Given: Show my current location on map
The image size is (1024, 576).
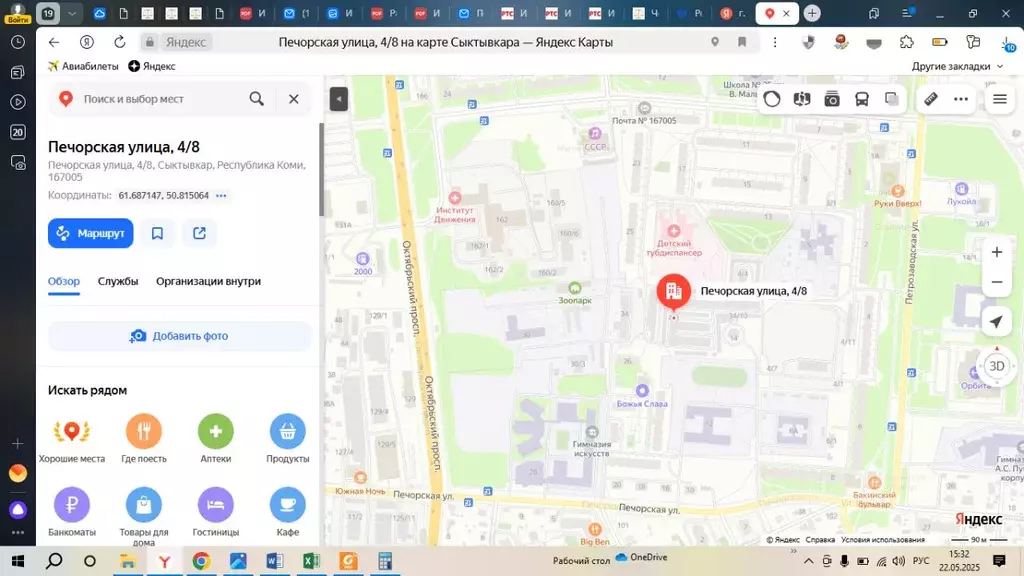Looking at the screenshot, I should tap(997, 321).
